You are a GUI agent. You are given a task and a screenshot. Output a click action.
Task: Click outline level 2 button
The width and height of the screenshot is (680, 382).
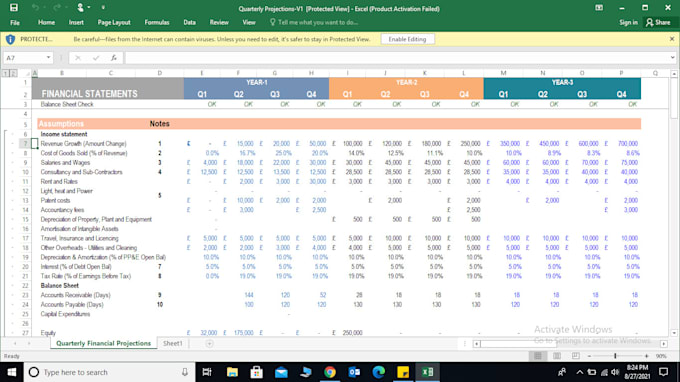pyautogui.click(x=13, y=73)
